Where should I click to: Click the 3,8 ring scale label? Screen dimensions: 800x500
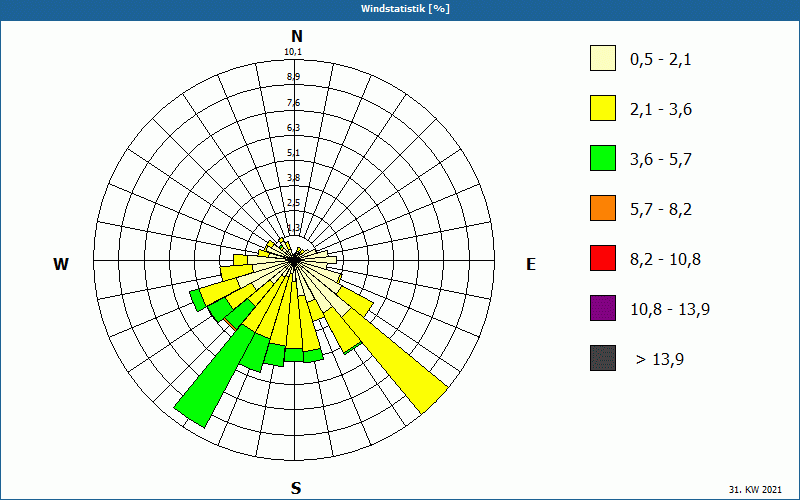[x=293, y=178]
